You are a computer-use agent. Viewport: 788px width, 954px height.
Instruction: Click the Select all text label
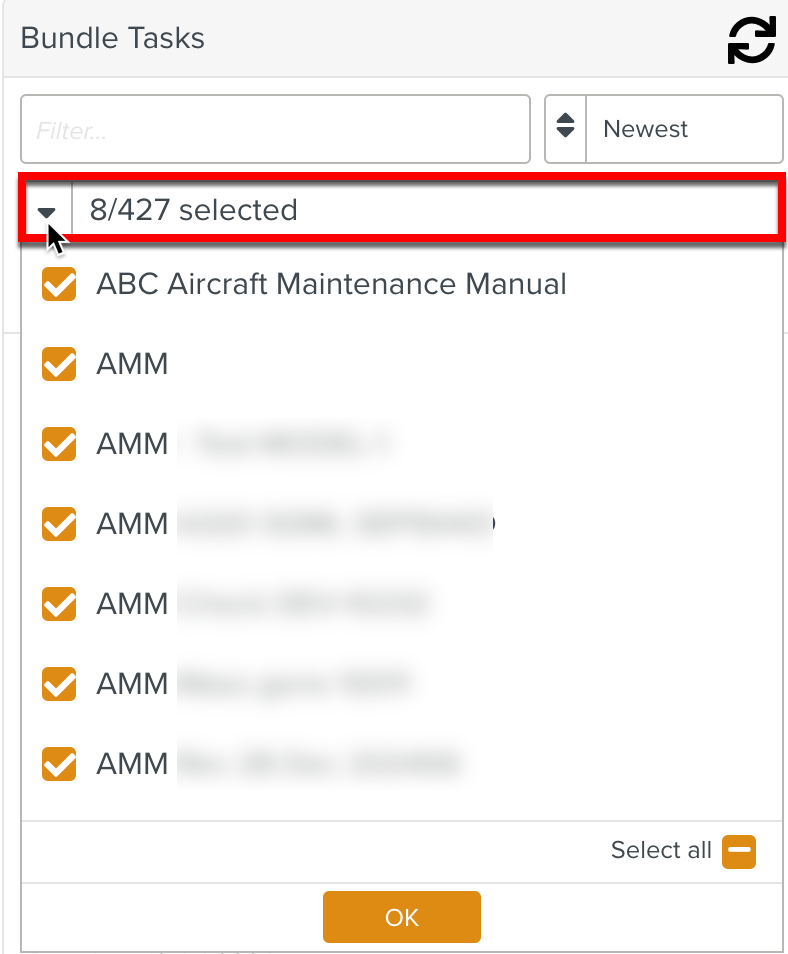click(x=661, y=850)
